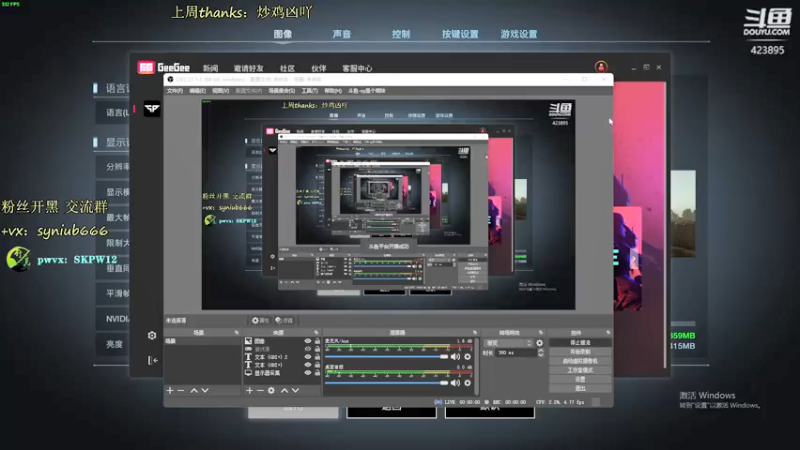Image resolution: width=800 pixels, height=450 pixels.
Task: Toggle visibility of 图像 source
Action: coord(308,341)
